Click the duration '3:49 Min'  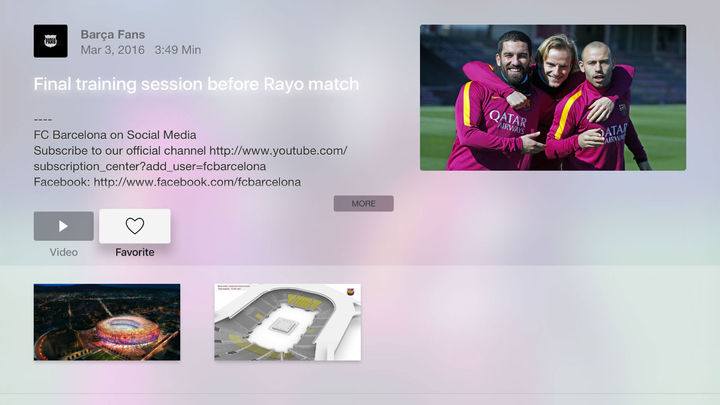(178, 50)
